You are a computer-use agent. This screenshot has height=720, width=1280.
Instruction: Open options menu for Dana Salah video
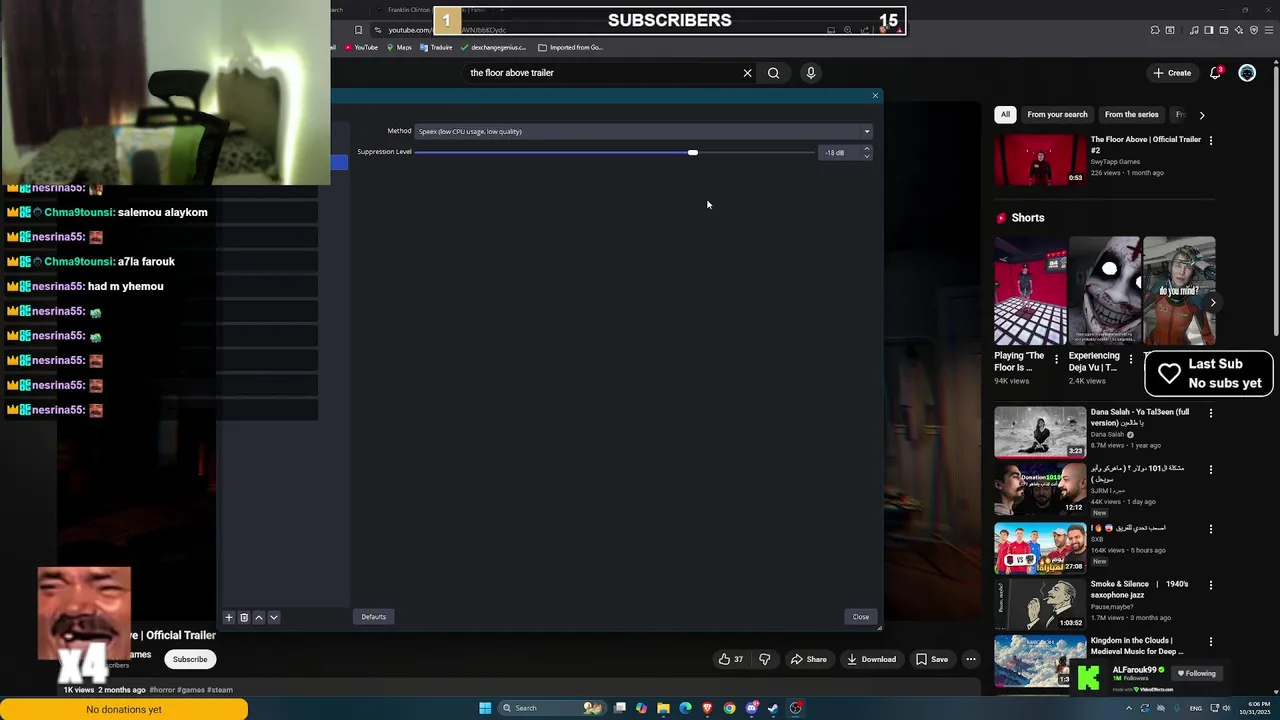pyautogui.click(x=1211, y=413)
